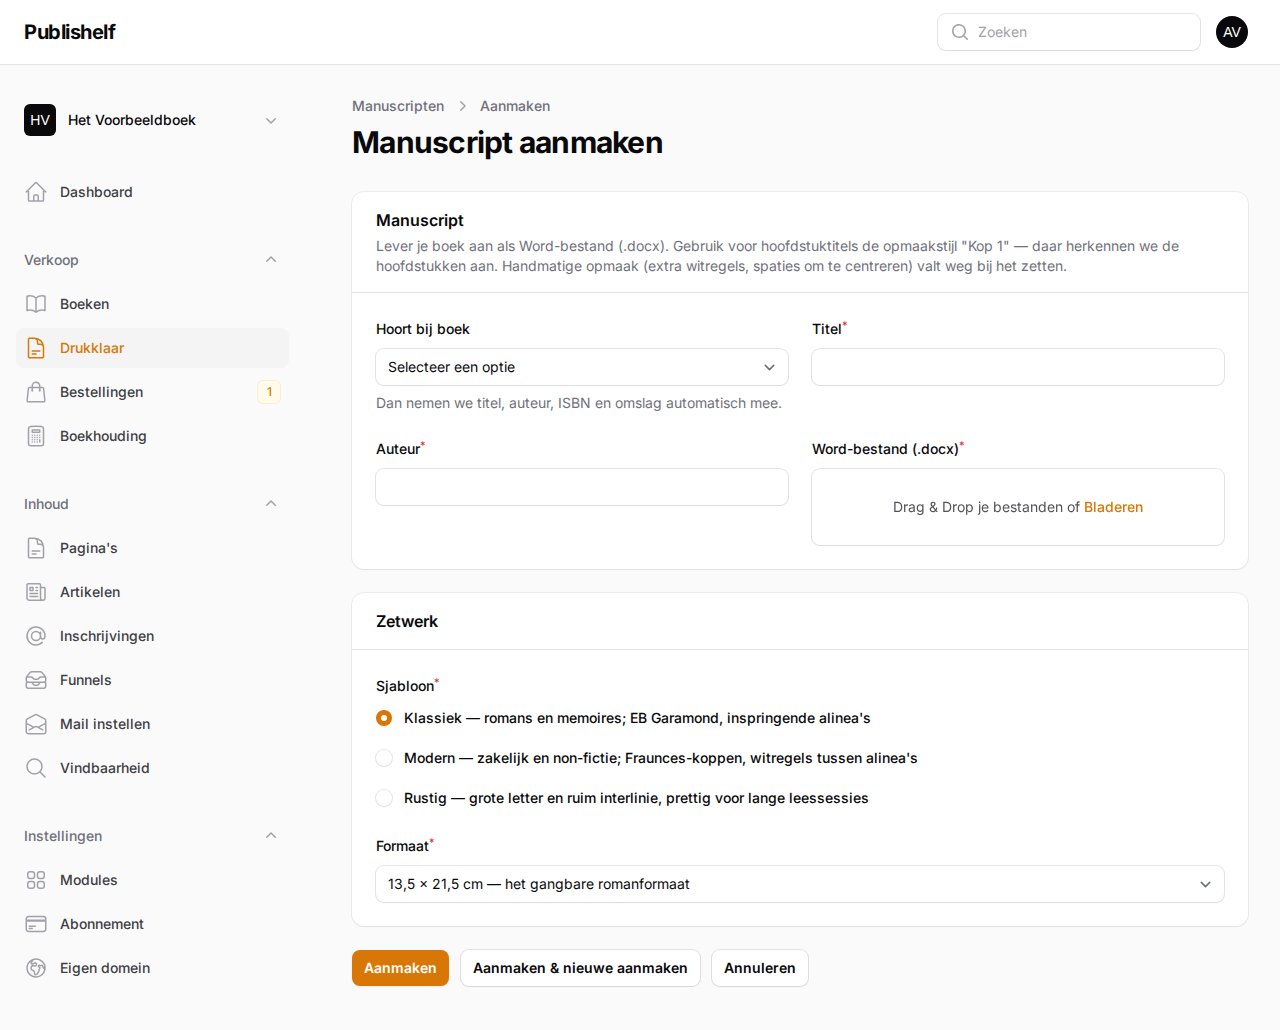Screen dimensions: 1280x1030
Task: Open the Formaat dropdown
Action: coord(800,884)
